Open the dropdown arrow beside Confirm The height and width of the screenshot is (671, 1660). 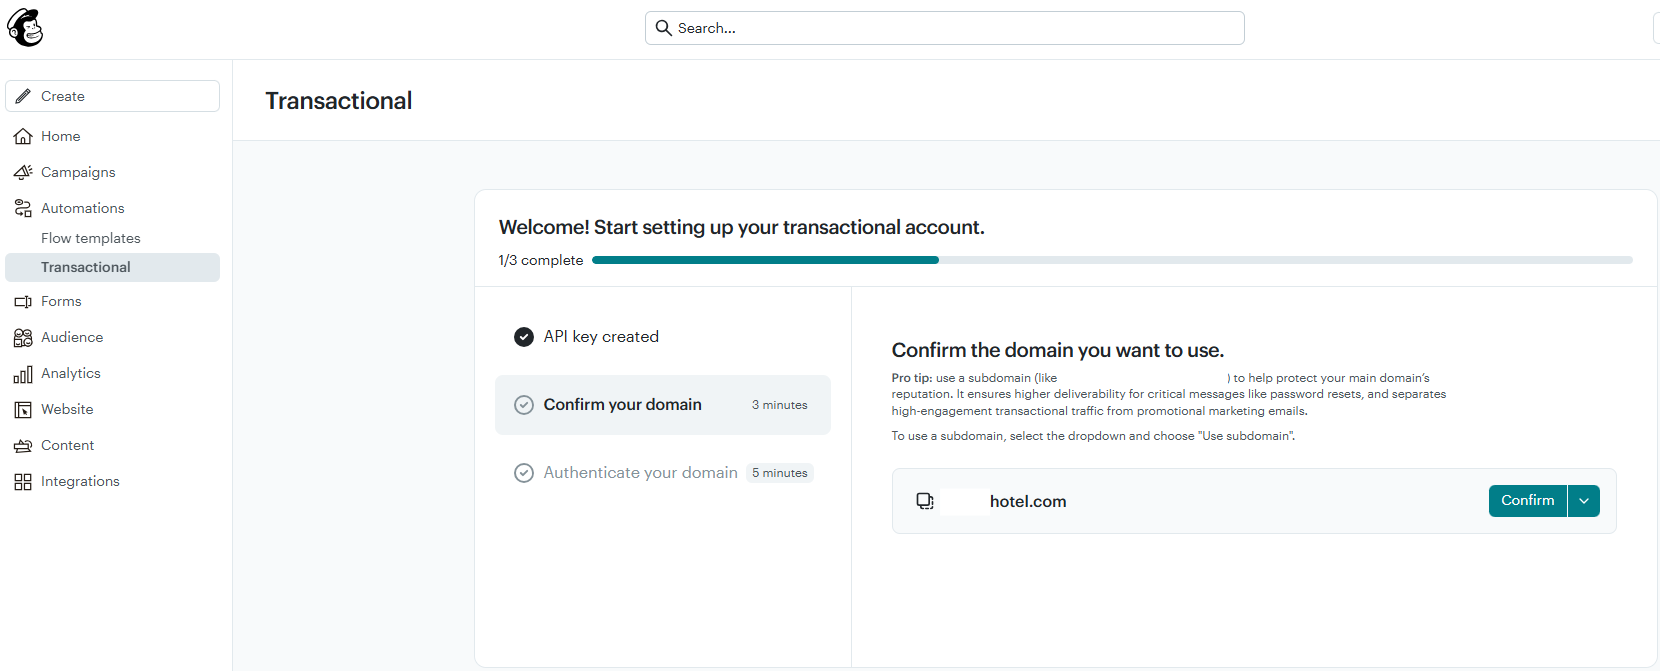(1584, 501)
